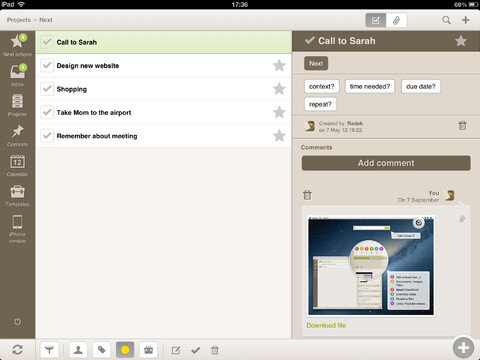
Task: Tap the briefcase icon in bottom toolbar
Action: 148,350
